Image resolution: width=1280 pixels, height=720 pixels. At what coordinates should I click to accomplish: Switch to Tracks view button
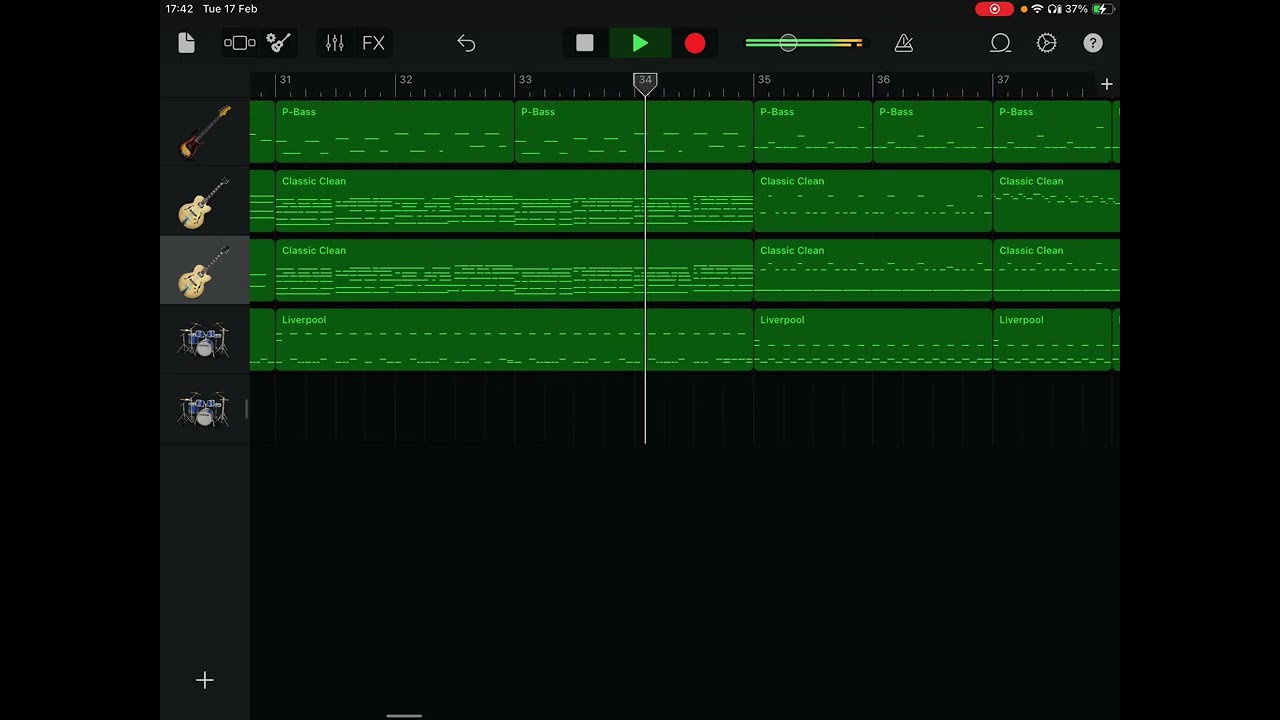pyautogui.click(x=239, y=43)
